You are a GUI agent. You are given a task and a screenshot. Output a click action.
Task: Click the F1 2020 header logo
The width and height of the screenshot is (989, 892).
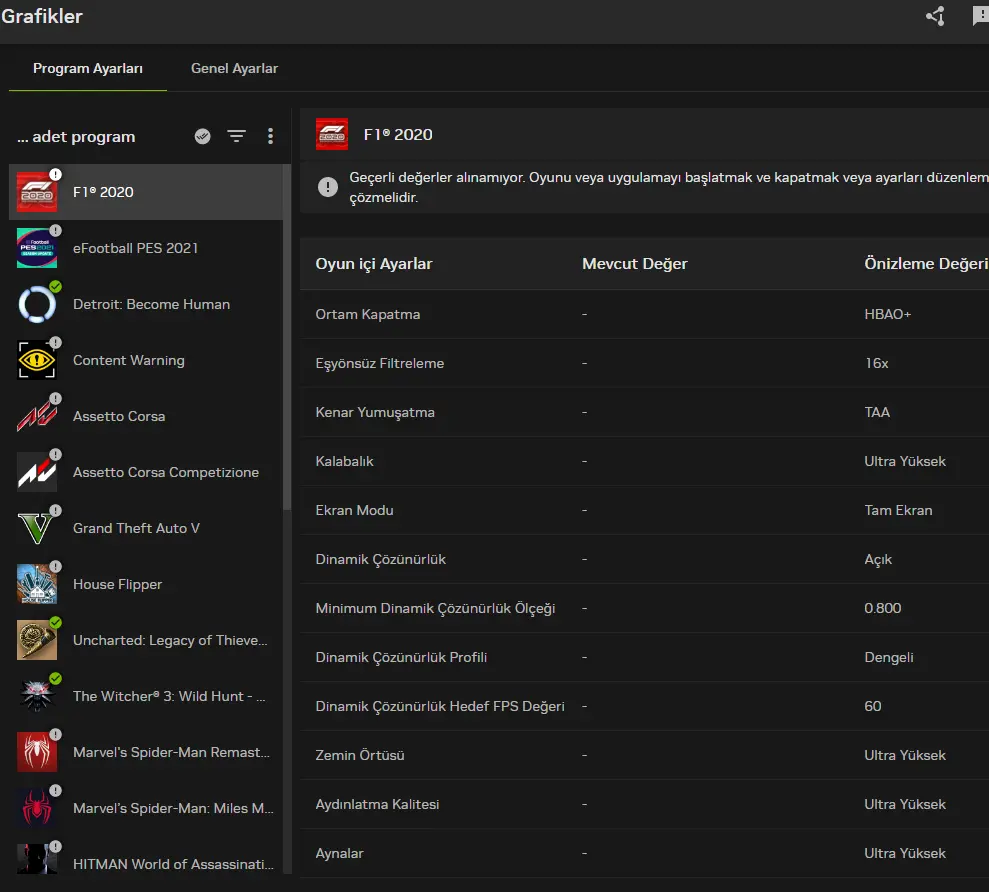click(x=332, y=134)
